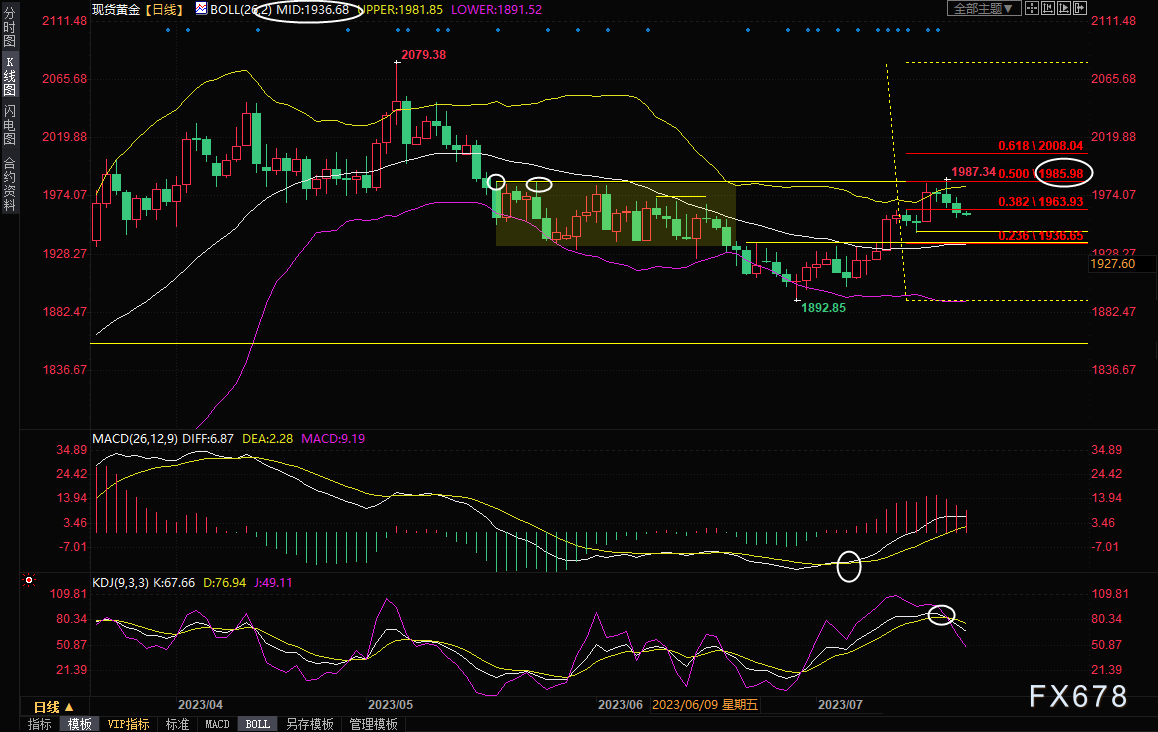Select the K线图 sidebar tab
This screenshot has height=732, width=1158.
pos(9,77)
